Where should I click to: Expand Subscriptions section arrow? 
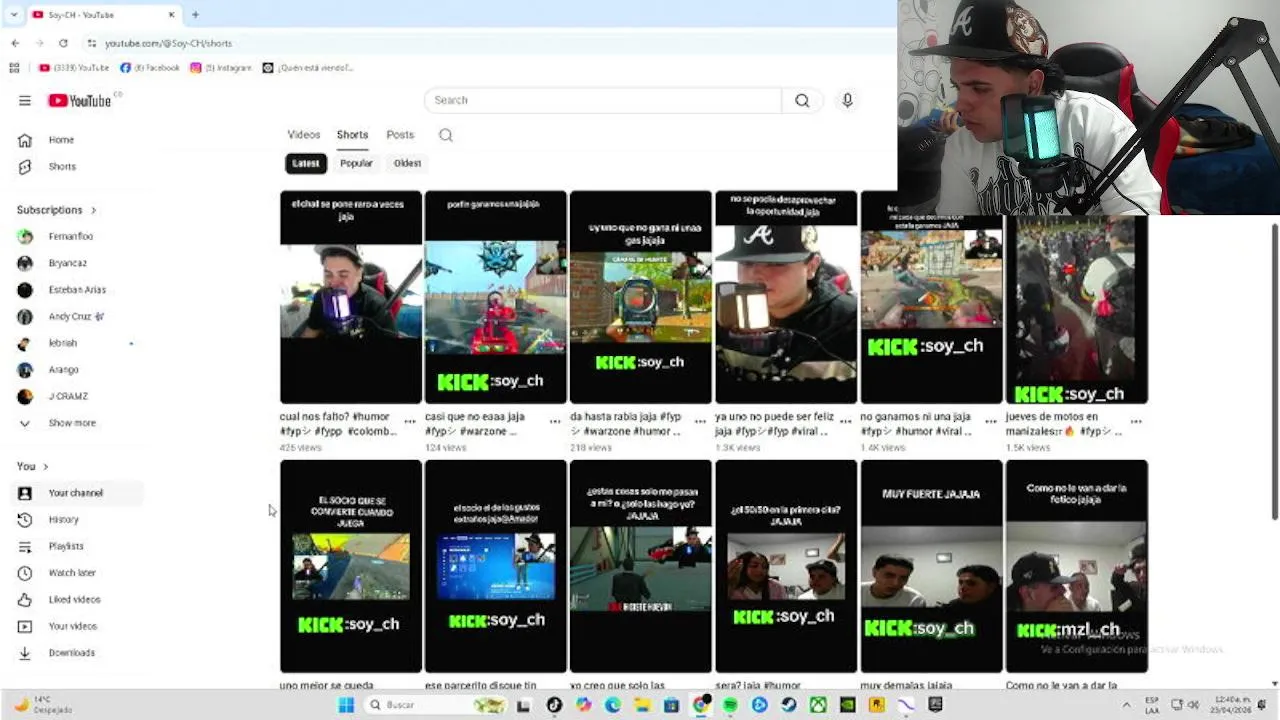[93, 210]
